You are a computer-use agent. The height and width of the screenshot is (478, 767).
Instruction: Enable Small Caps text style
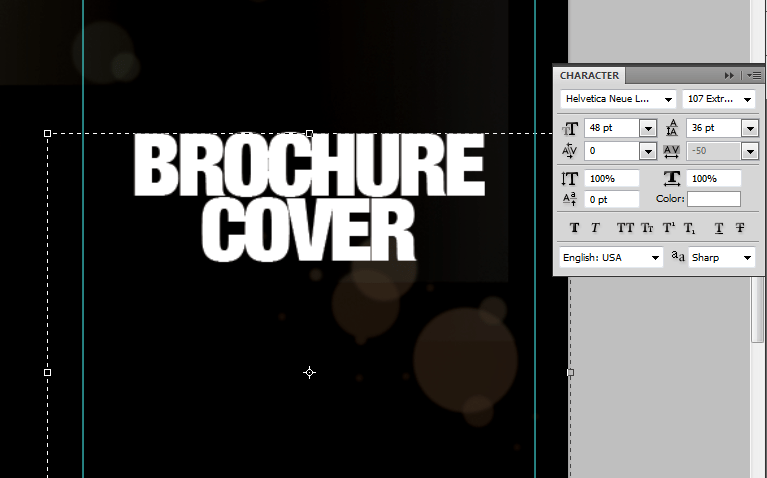pos(647,228)
